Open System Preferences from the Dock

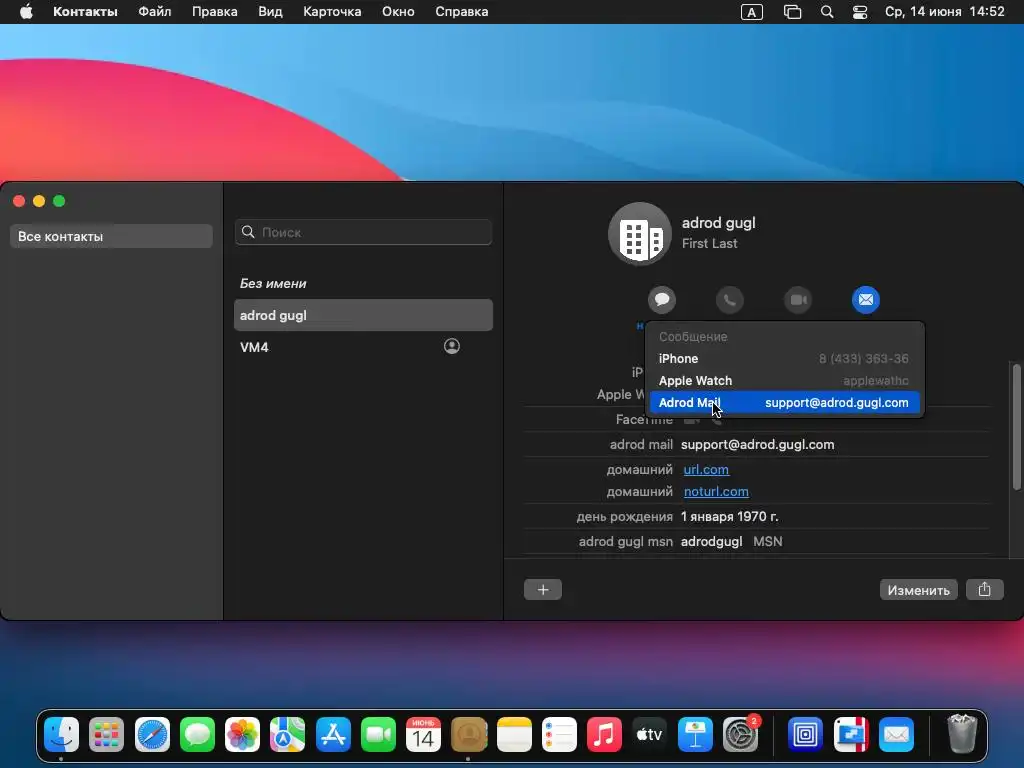[x=741, y=735]
